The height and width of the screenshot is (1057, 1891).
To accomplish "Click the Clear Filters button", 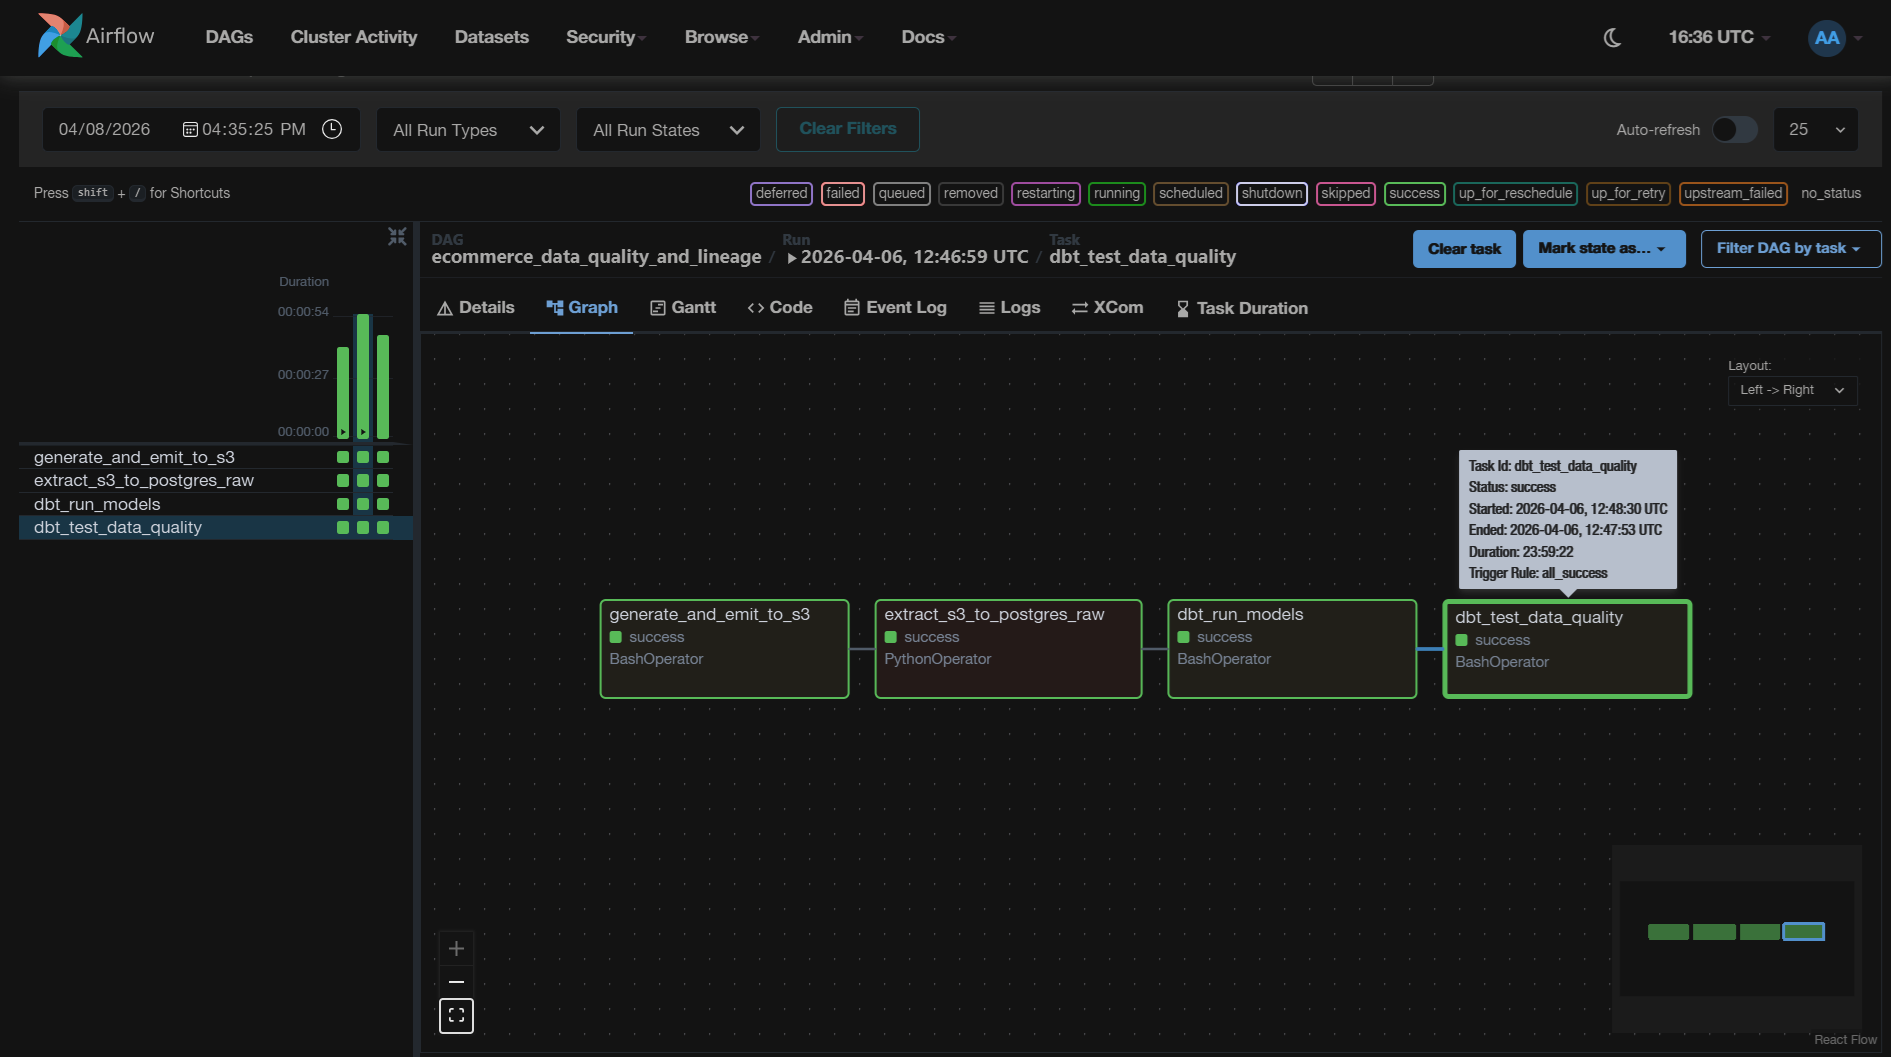I will (x=848, y=129).
